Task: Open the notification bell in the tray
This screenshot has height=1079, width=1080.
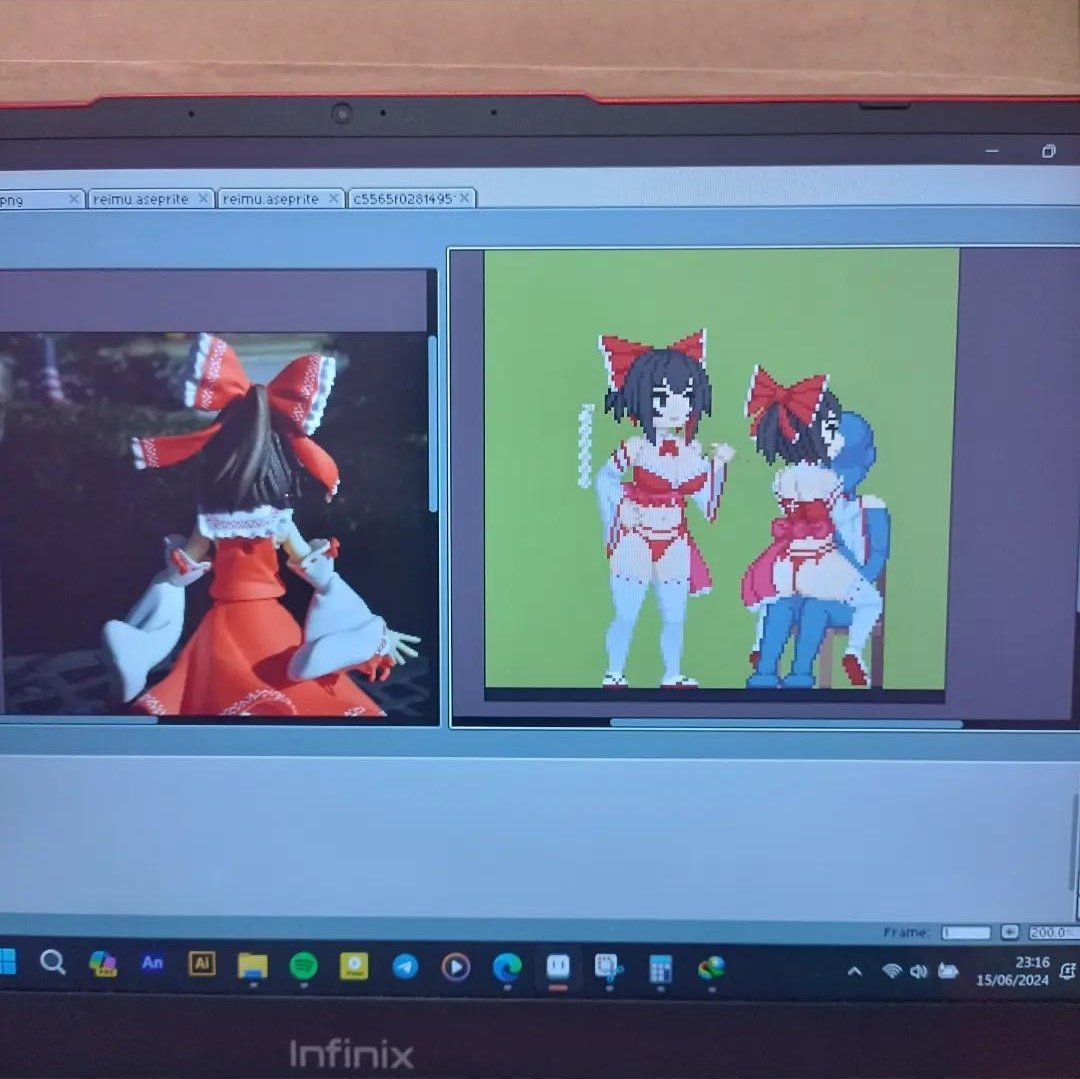Action: tap(1067, 972)
